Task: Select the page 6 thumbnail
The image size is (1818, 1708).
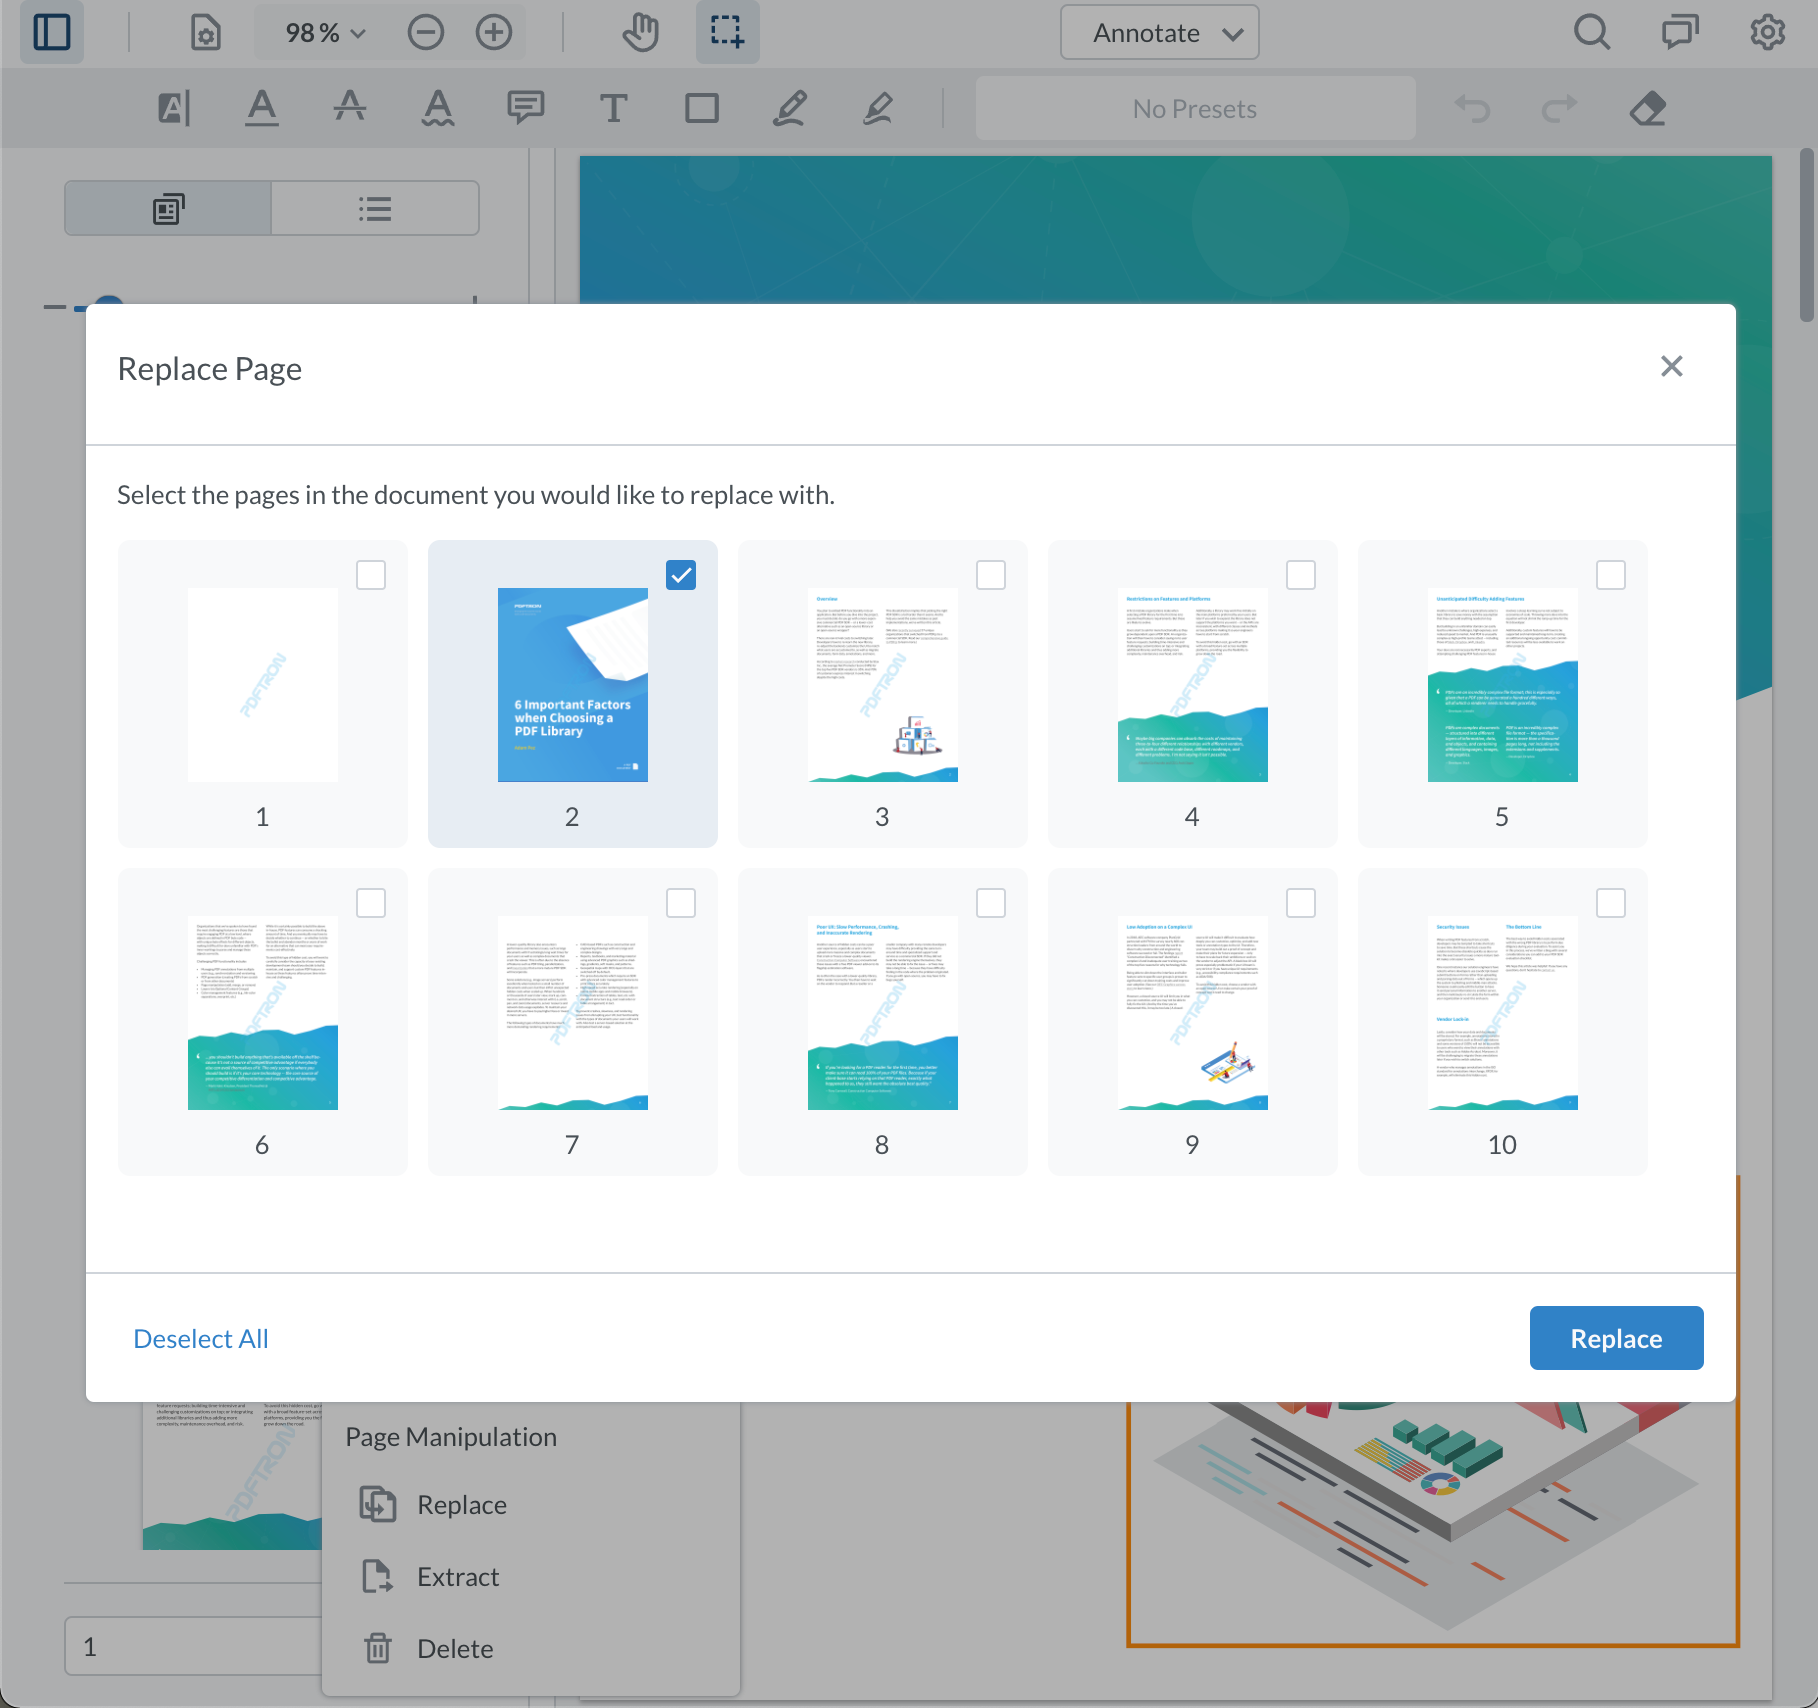Action: point(263,1013)
